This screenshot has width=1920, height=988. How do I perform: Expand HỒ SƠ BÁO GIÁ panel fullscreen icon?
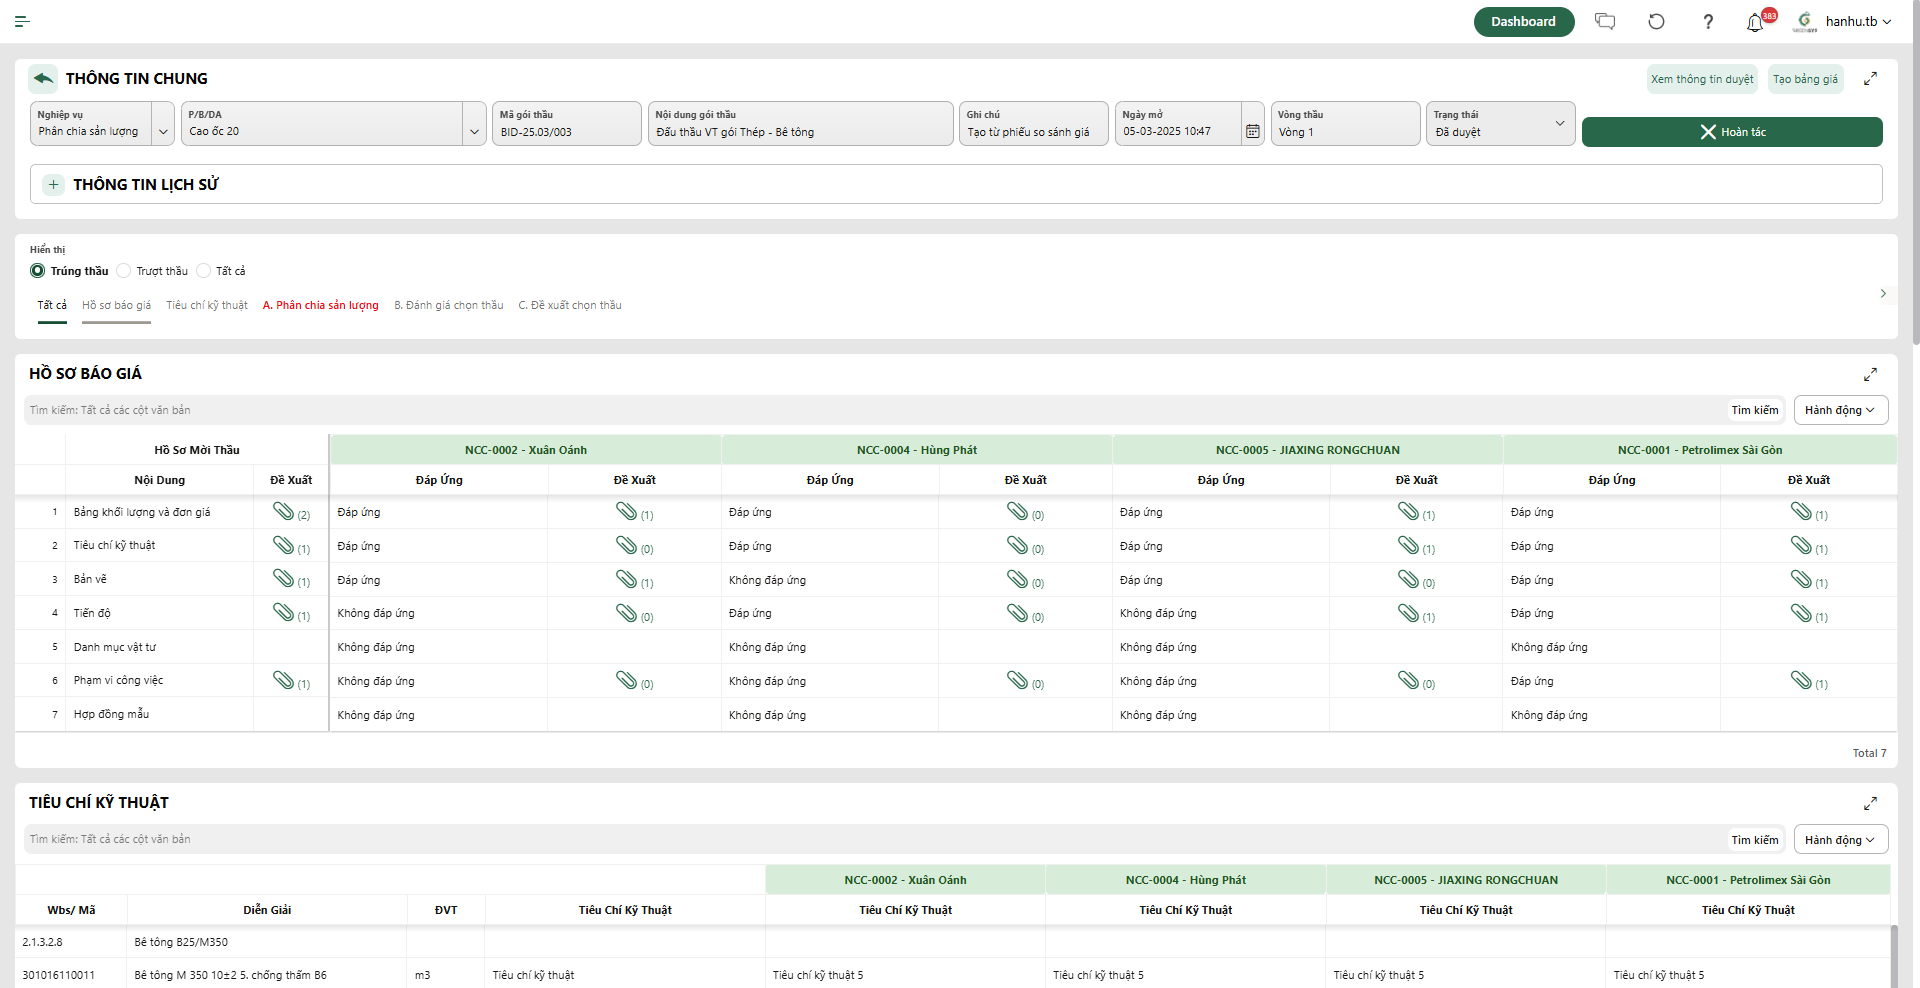click(1870, 374)
